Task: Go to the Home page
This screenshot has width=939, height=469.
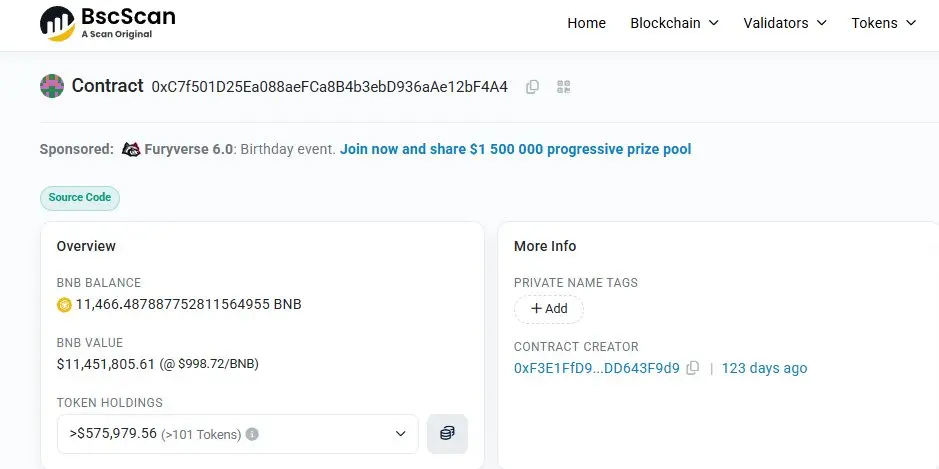Action: pyautogui.click(x=586, y=23)
